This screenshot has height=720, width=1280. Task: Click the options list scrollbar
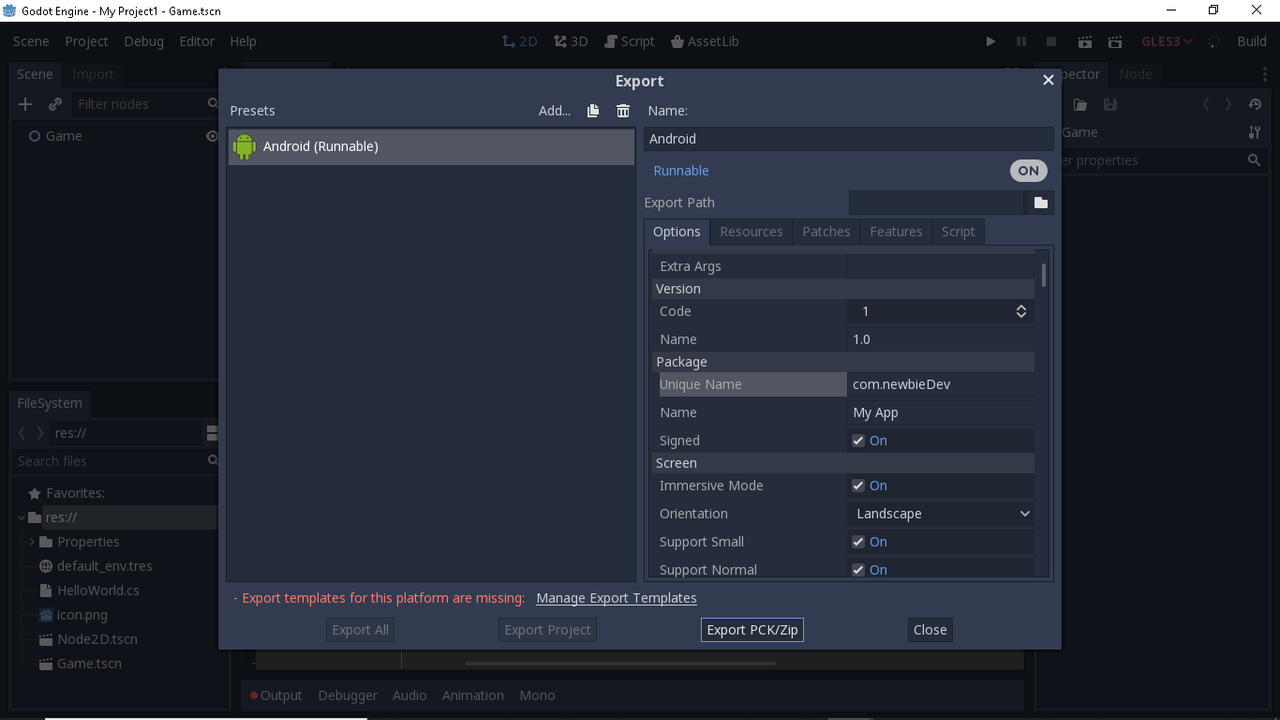point(1044,275)
